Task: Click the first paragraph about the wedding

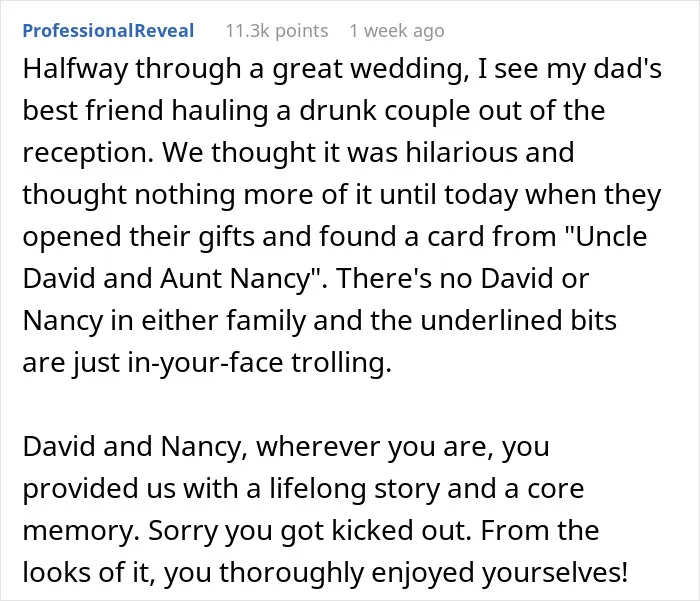Action: [342, 216]
